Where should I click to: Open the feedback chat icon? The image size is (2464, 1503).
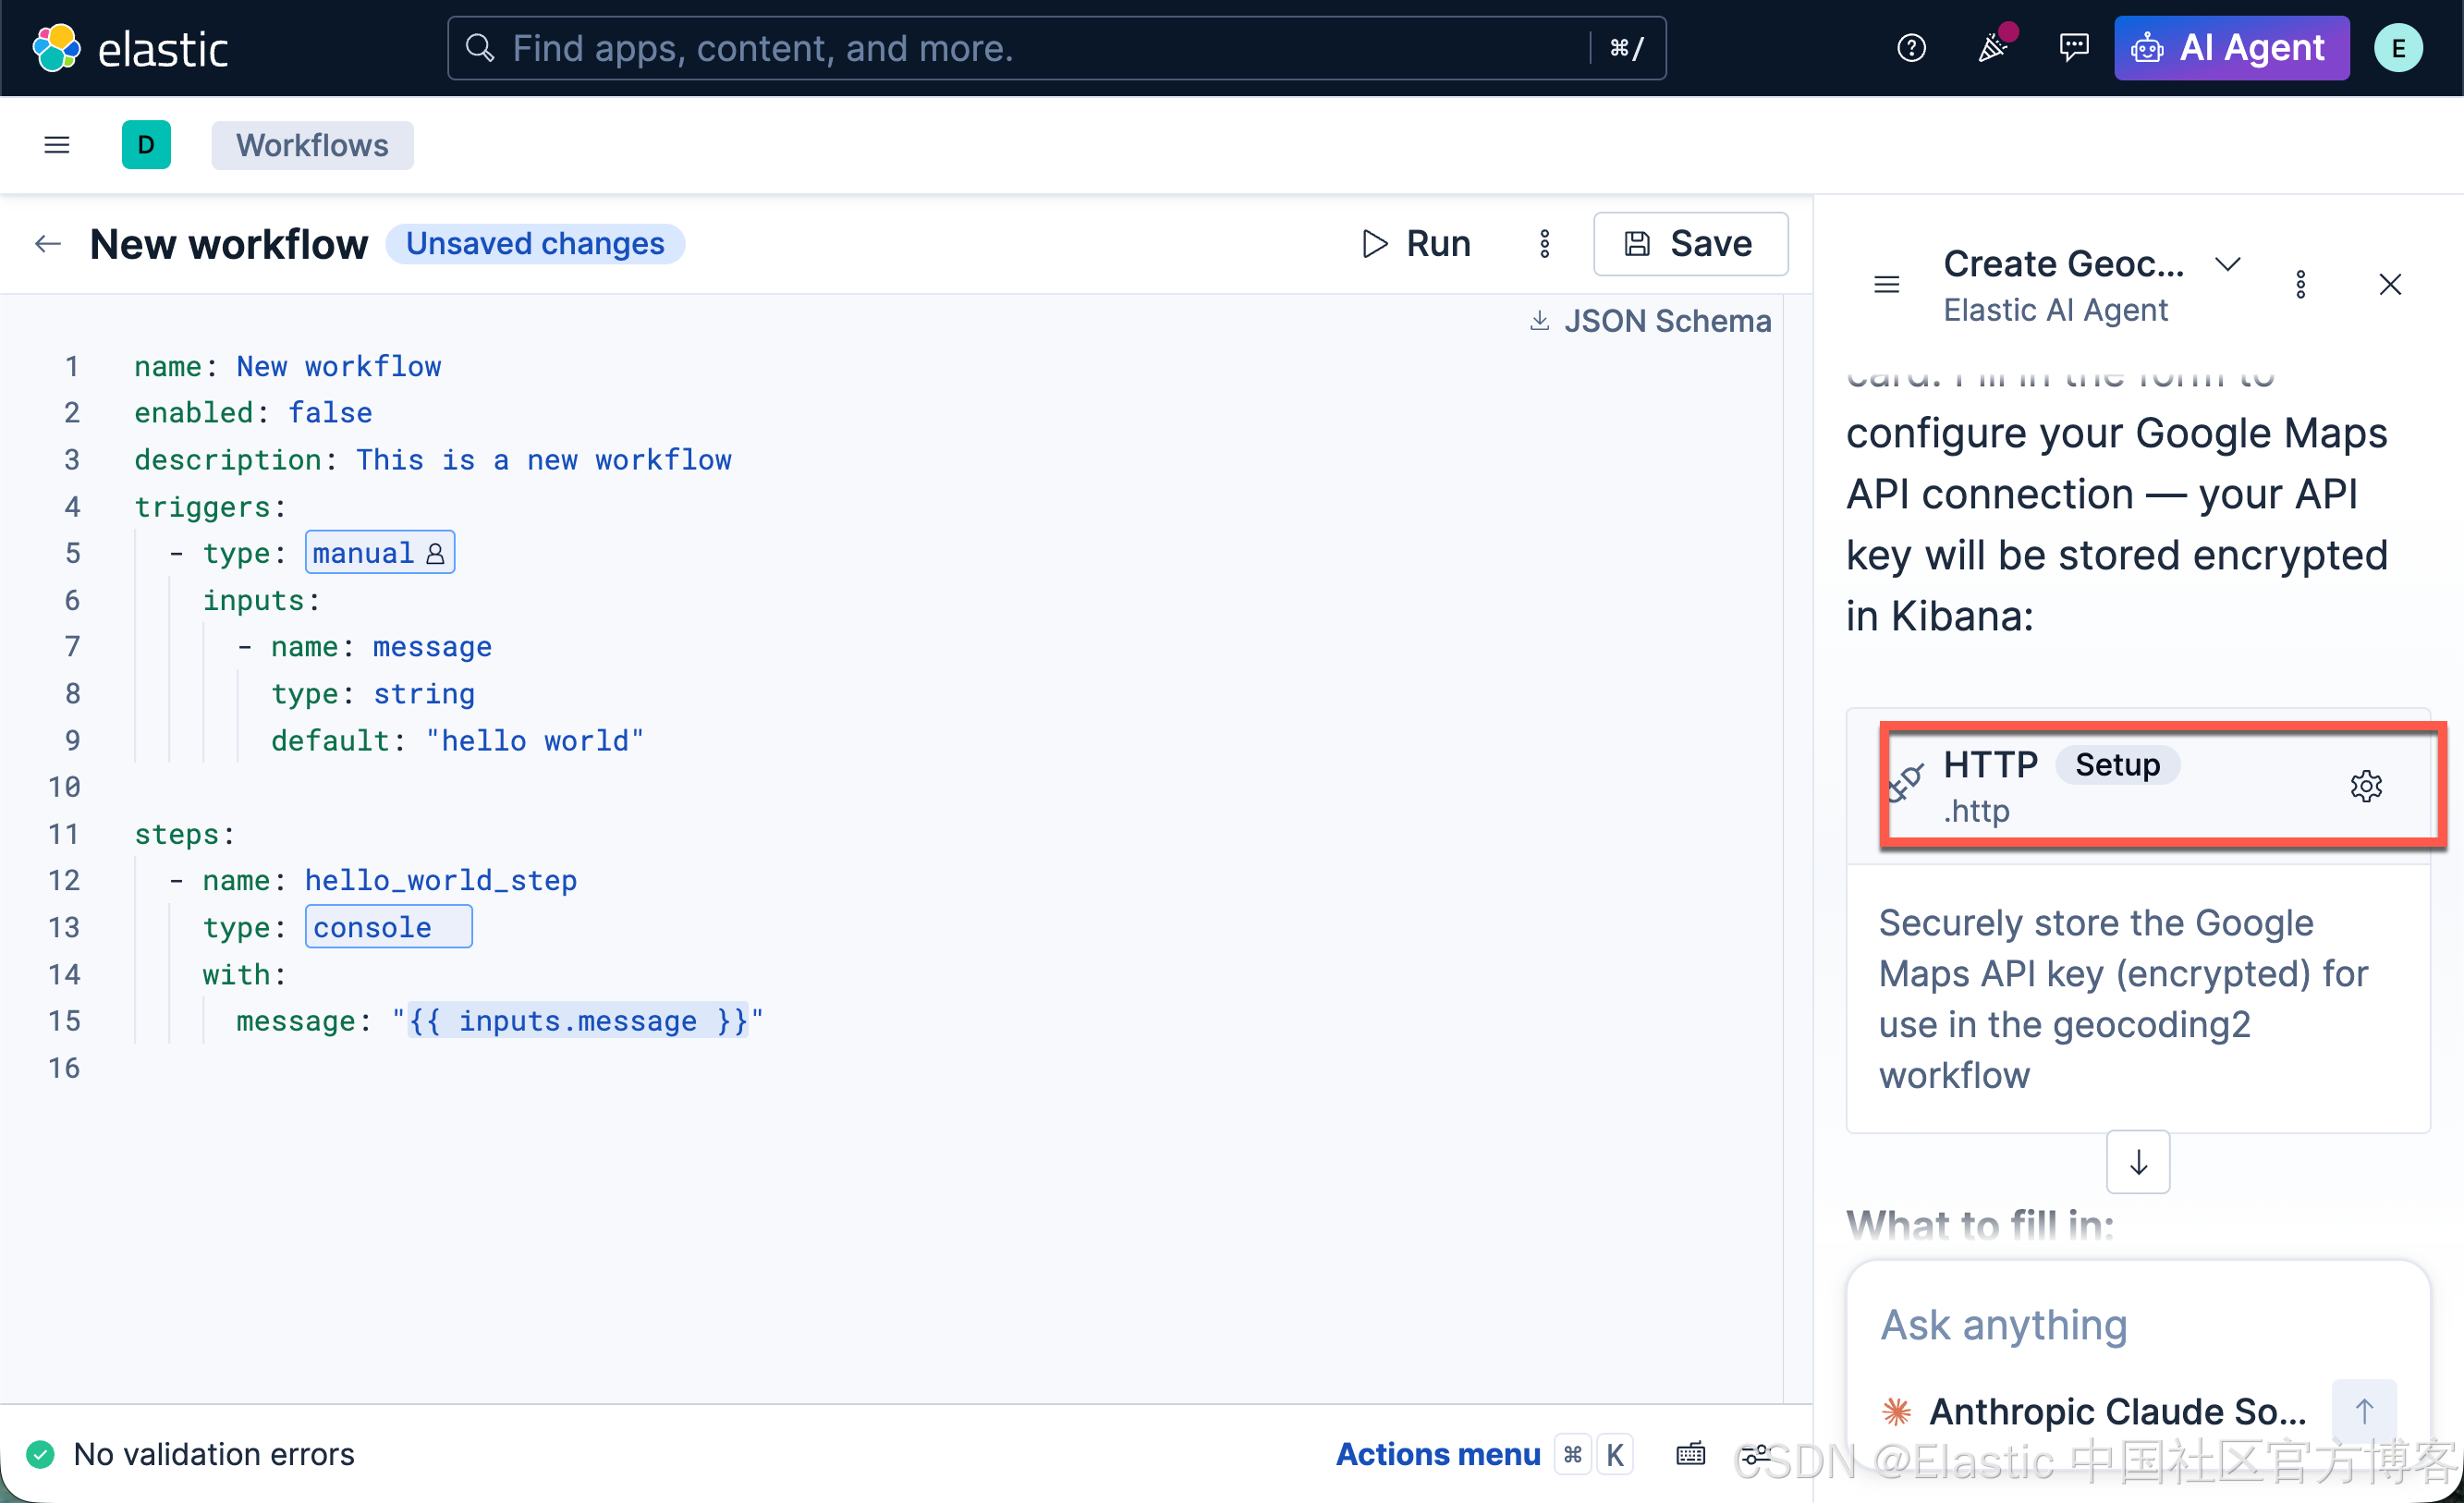coord(2073,48)
